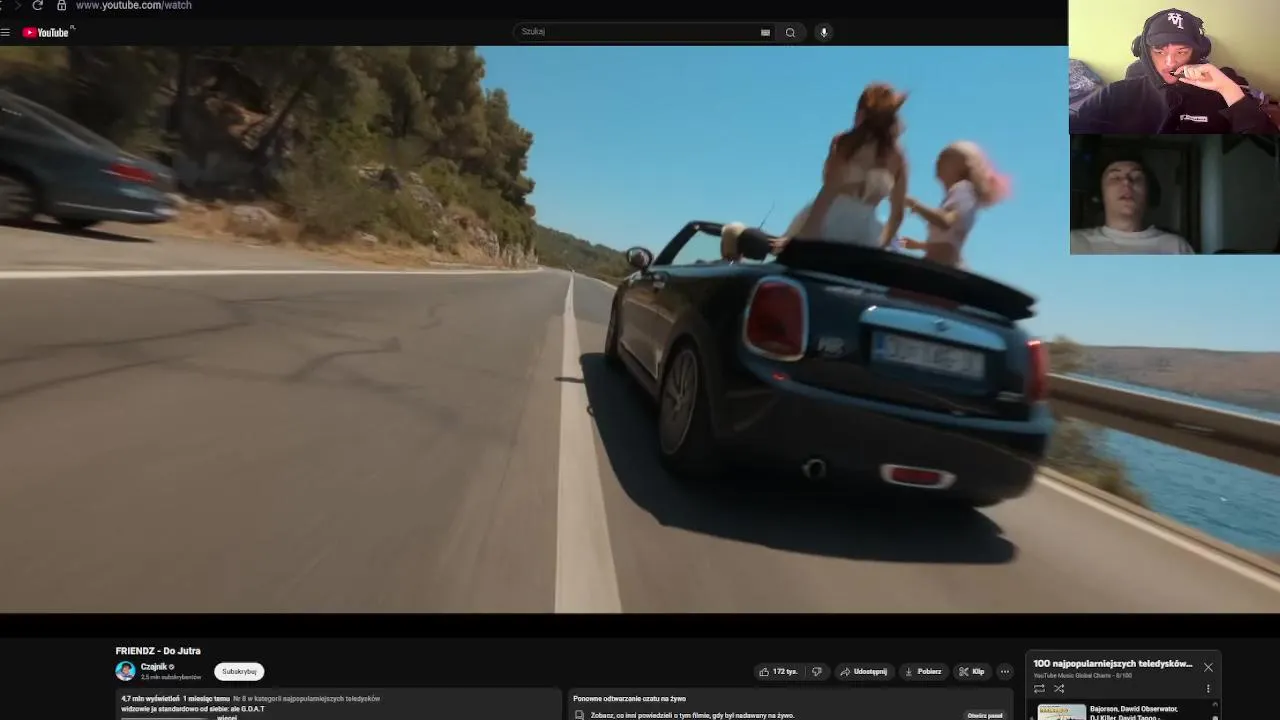The image size is (1280, 720).
Task: Select the Bajorson, Dawid Obserwator playlist thumbnail
Action: pyautogui.click(x=1062, y=712)
